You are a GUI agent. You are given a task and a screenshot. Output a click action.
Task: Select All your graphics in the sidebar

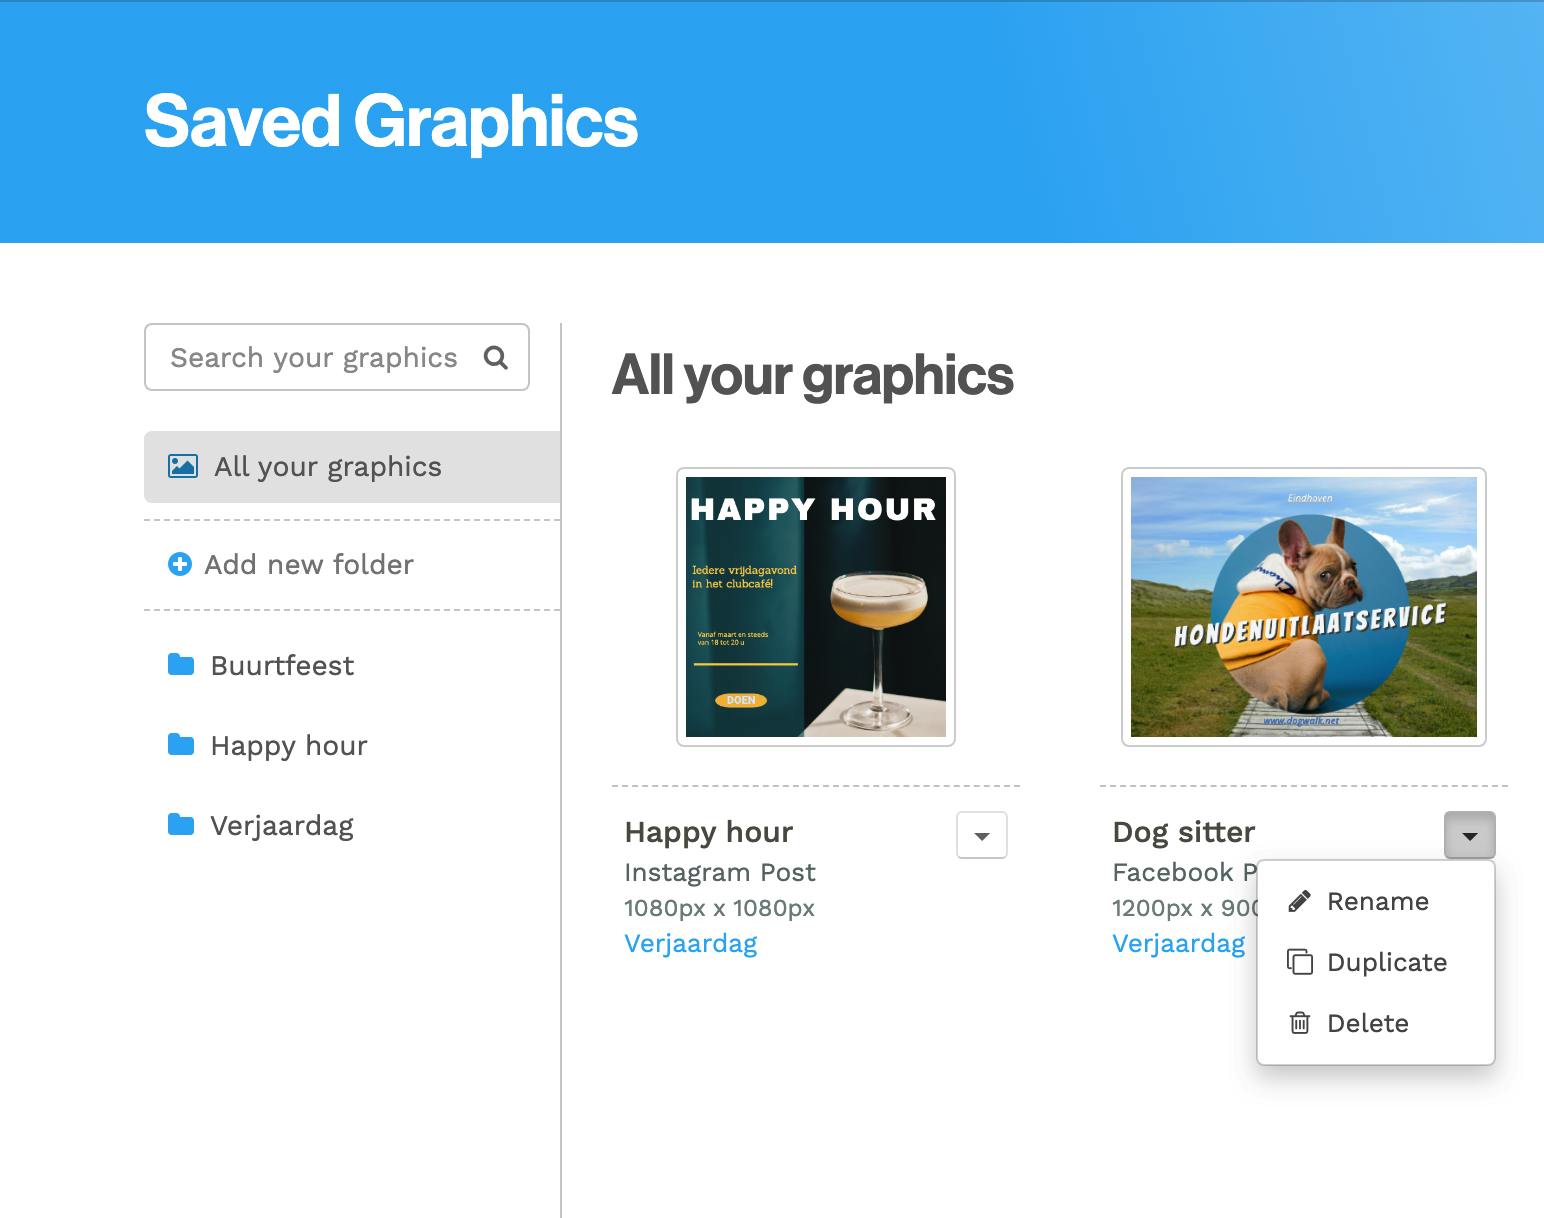[352, 467]
